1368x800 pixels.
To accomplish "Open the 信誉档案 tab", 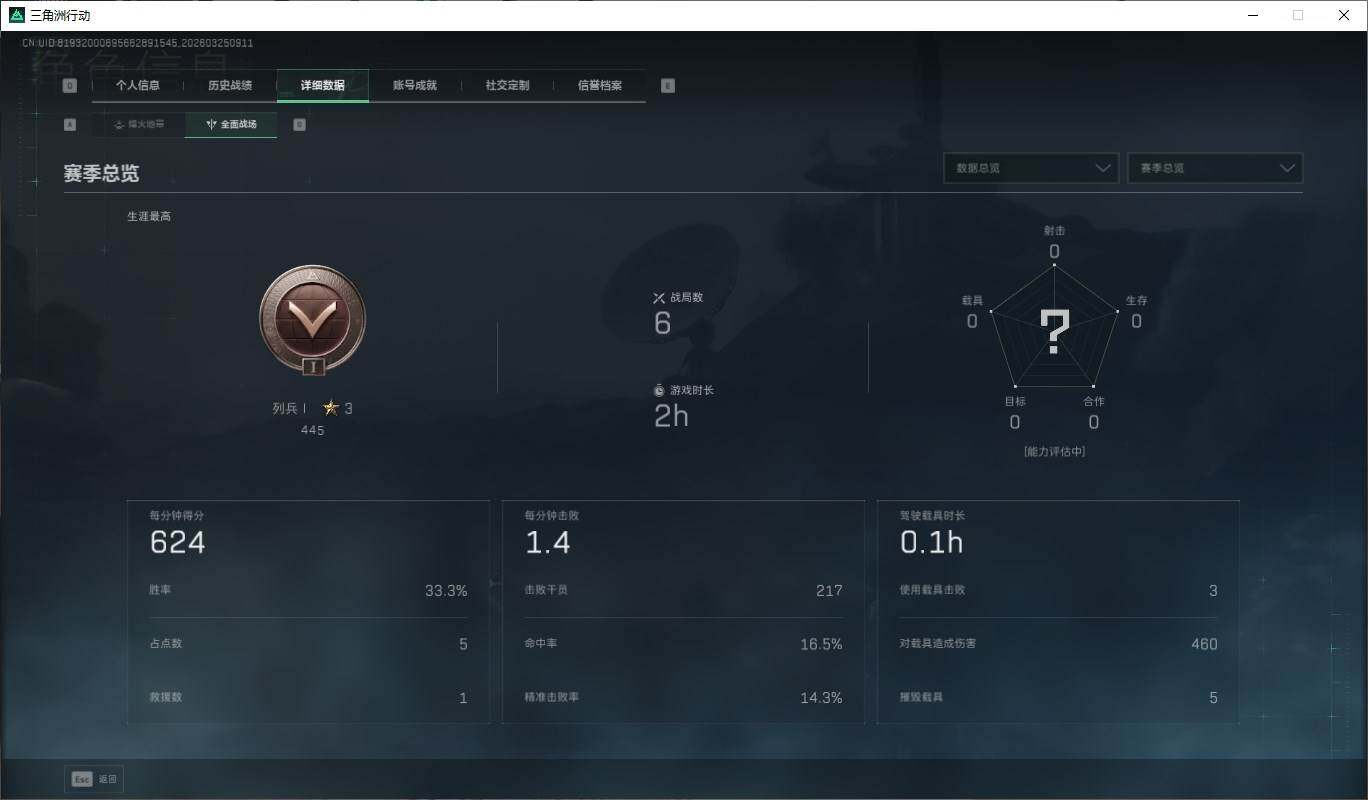I will (x=600, y=85).
